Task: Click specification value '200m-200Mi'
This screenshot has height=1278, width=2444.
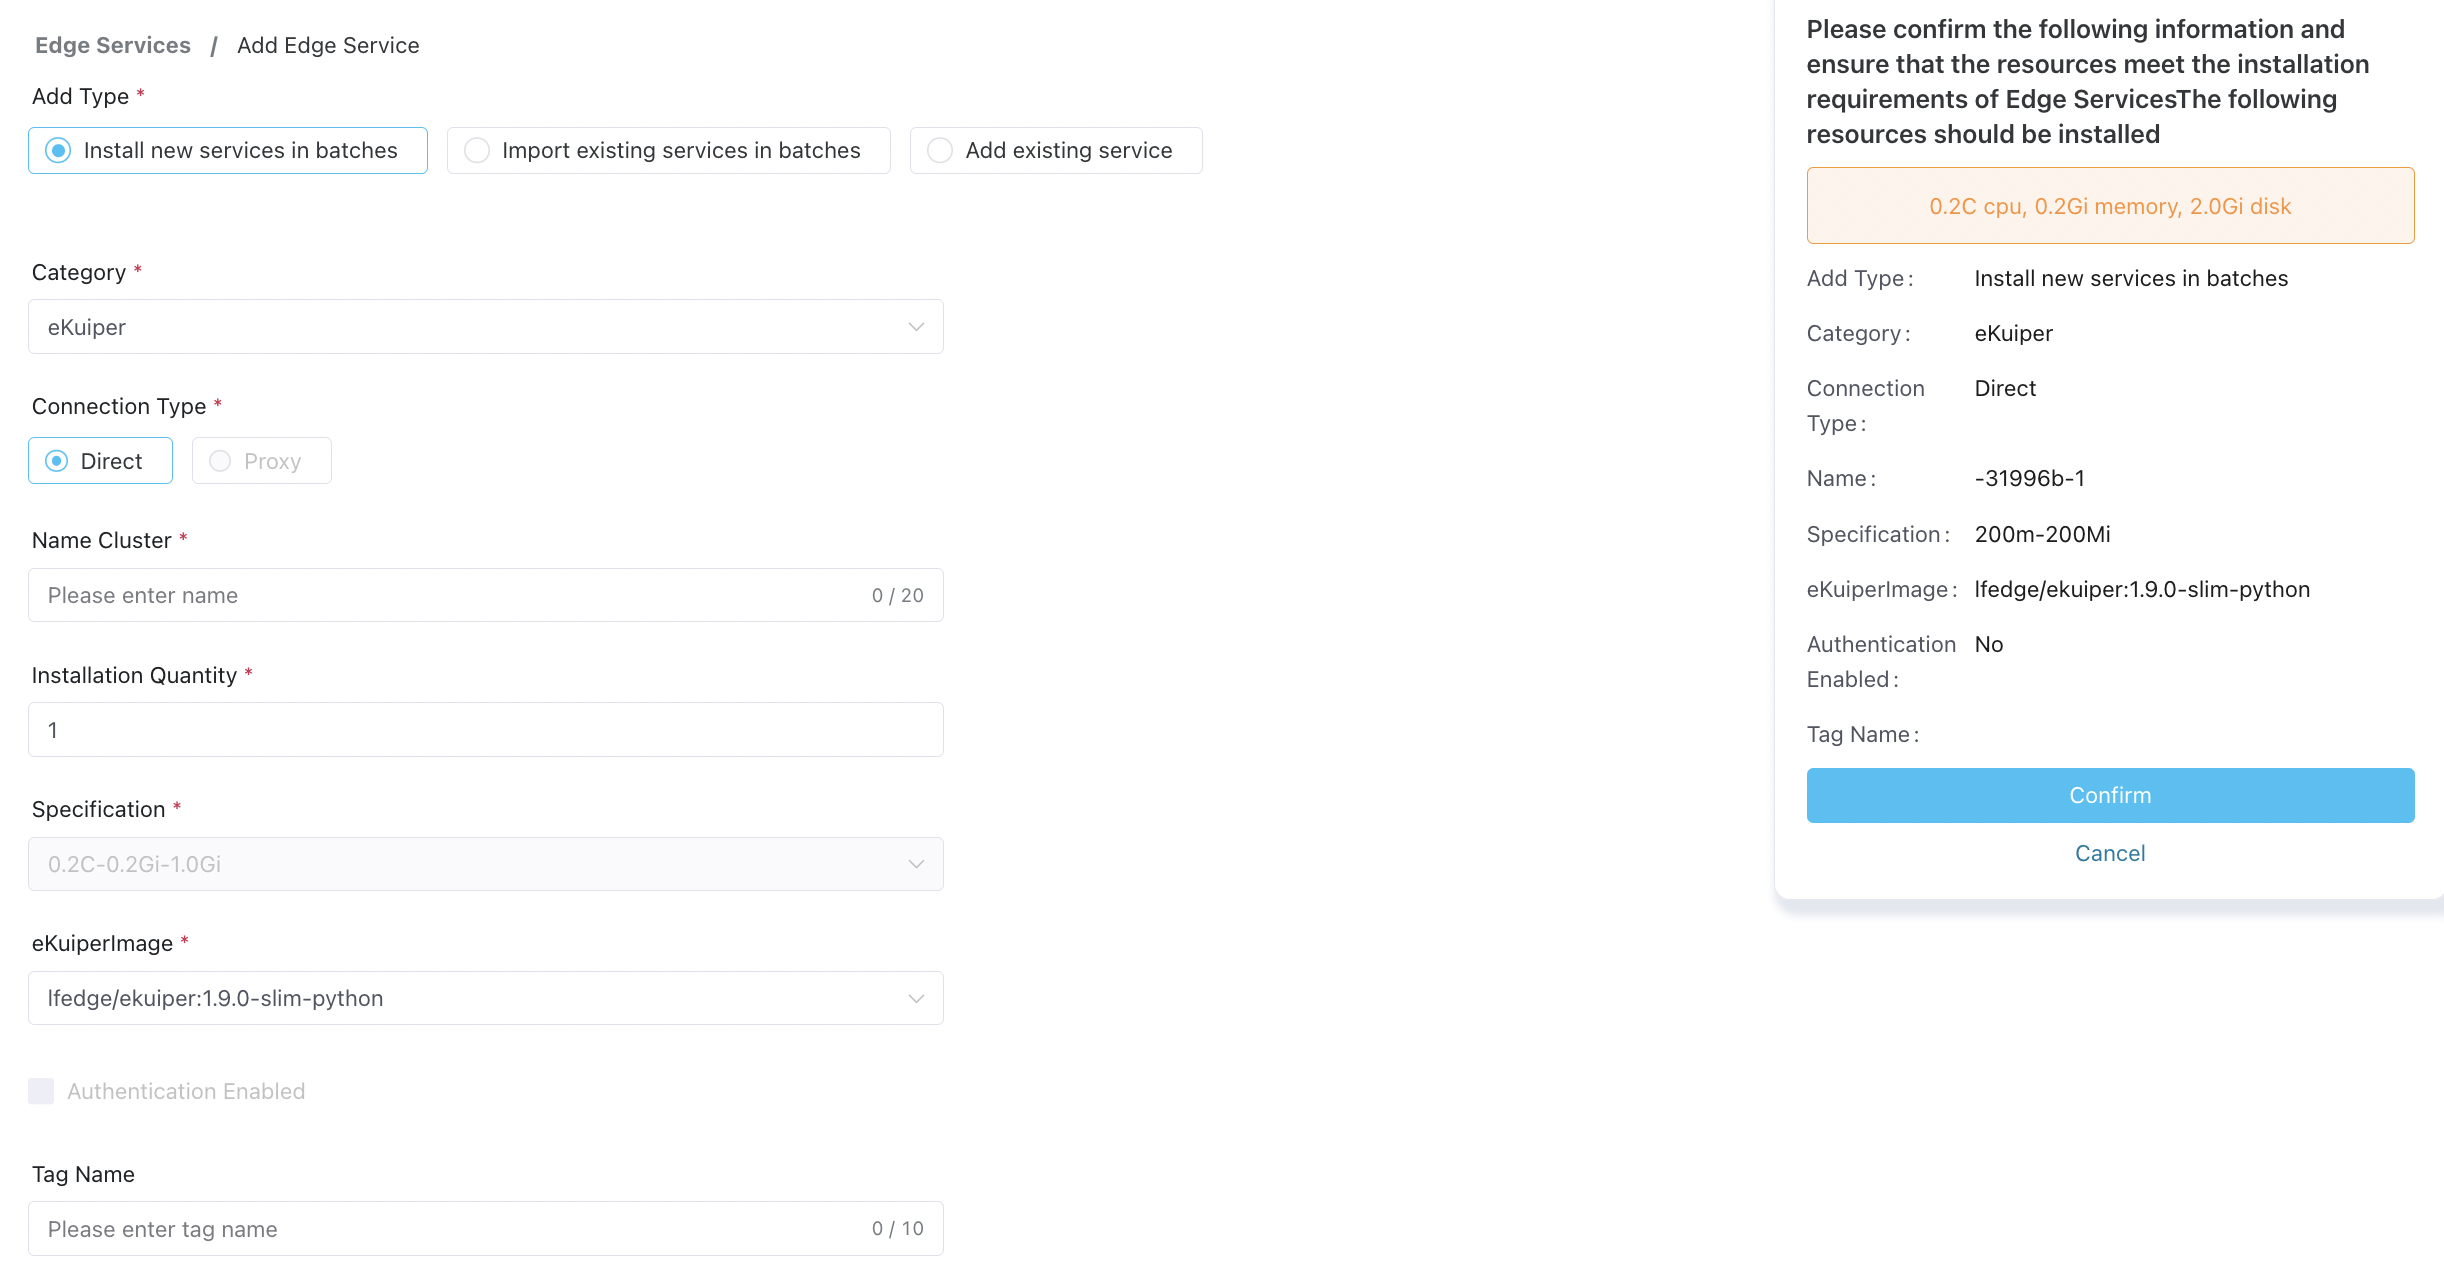Action: tap(2042, 534)
